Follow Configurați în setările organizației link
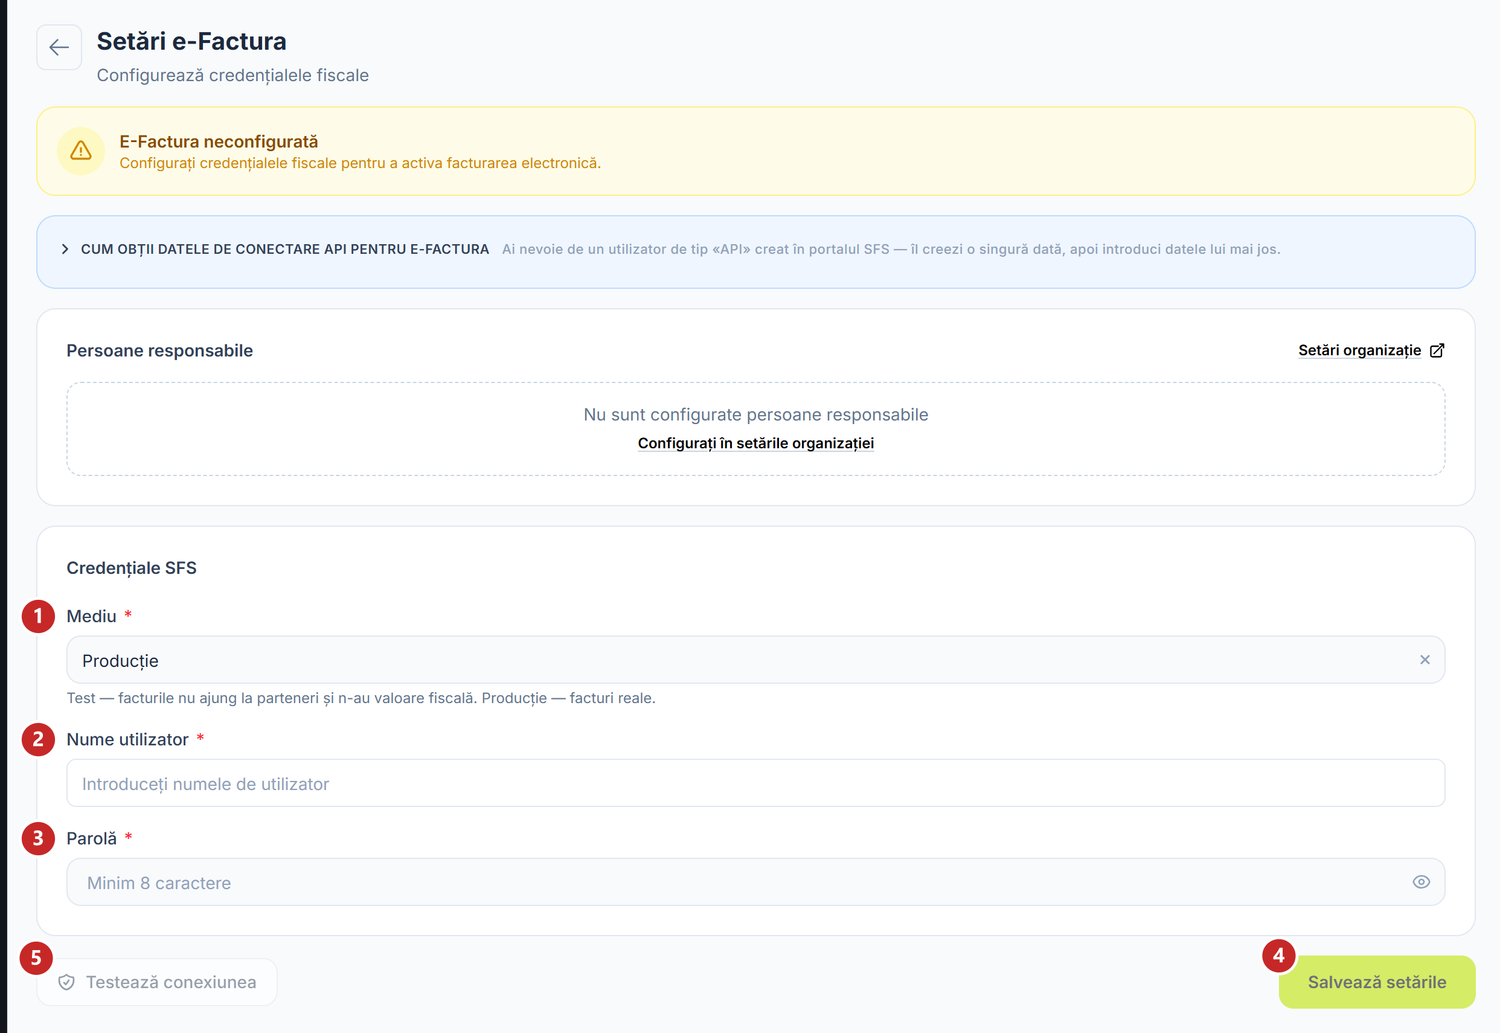Screen dimensions: 1500x1033 [x=756, y=443]
